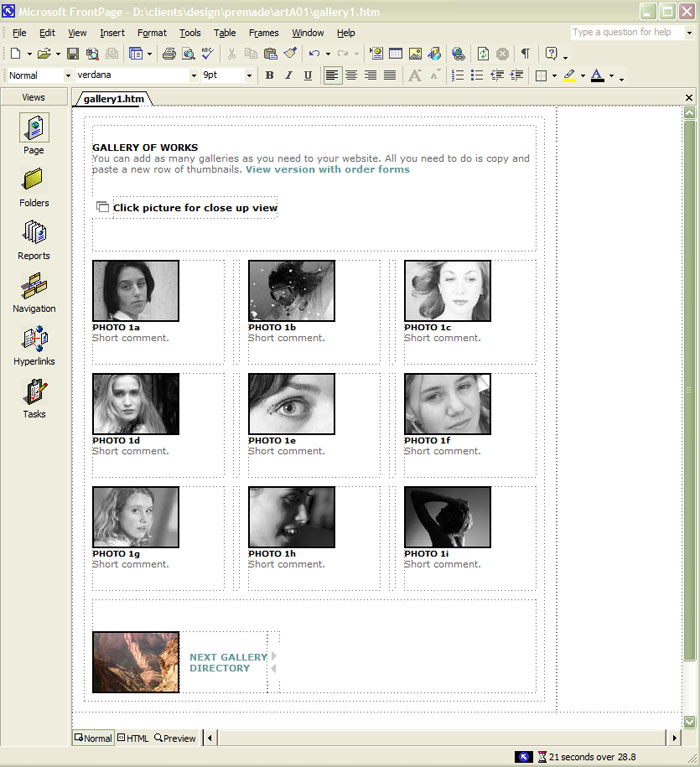
Task: Select the PHOTO 1e eye thumbnail
Action: [x=291, y=404]
